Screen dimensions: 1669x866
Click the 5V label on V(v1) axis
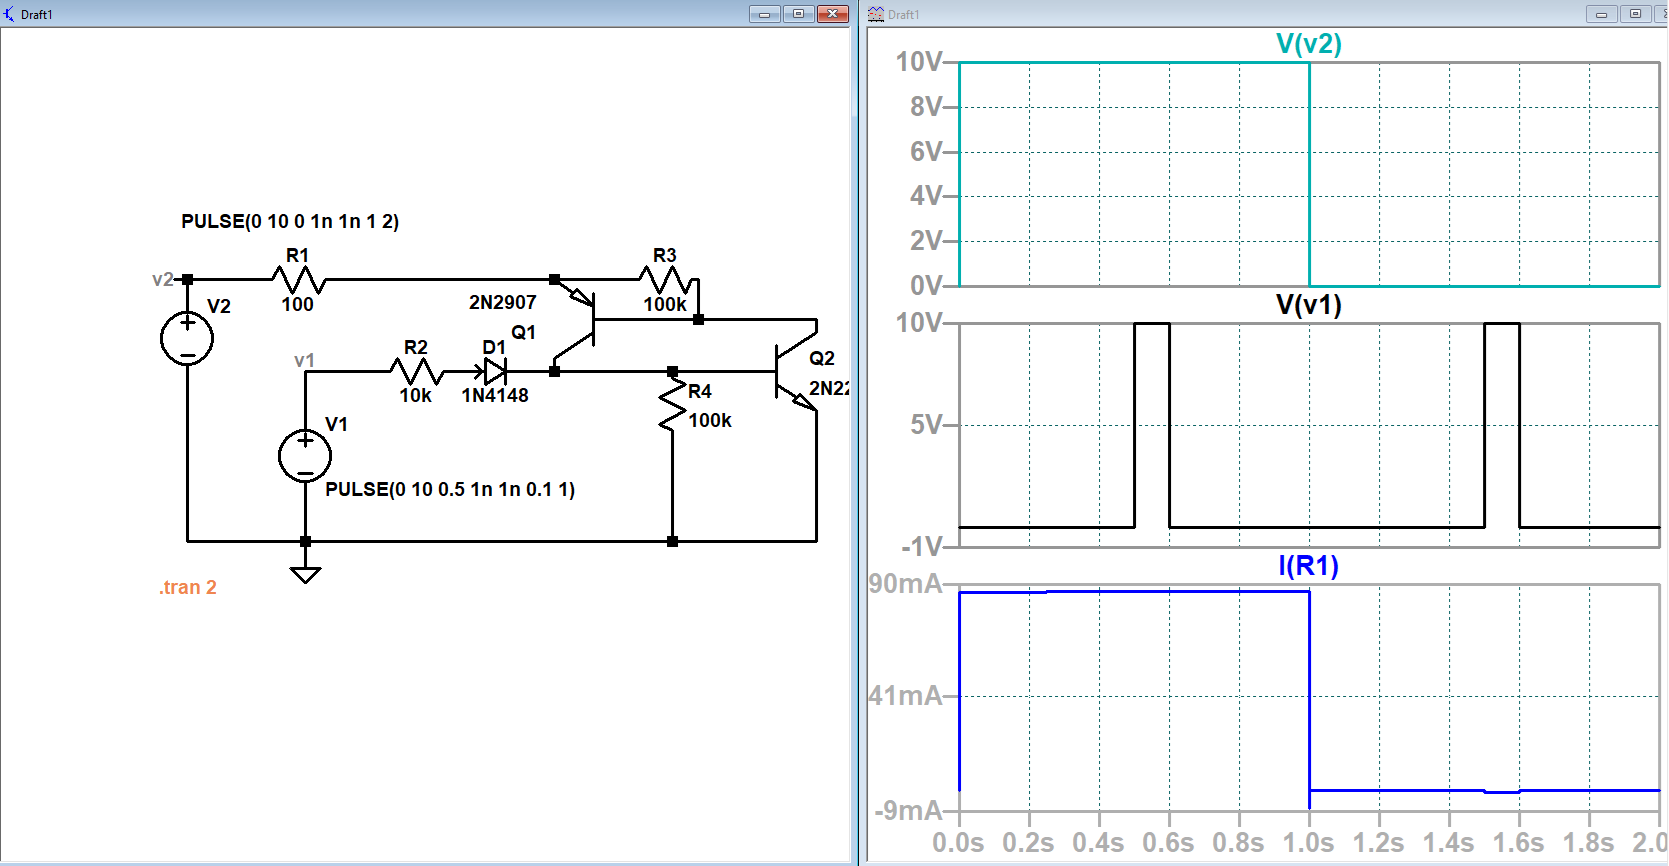(x=927, y=425)
